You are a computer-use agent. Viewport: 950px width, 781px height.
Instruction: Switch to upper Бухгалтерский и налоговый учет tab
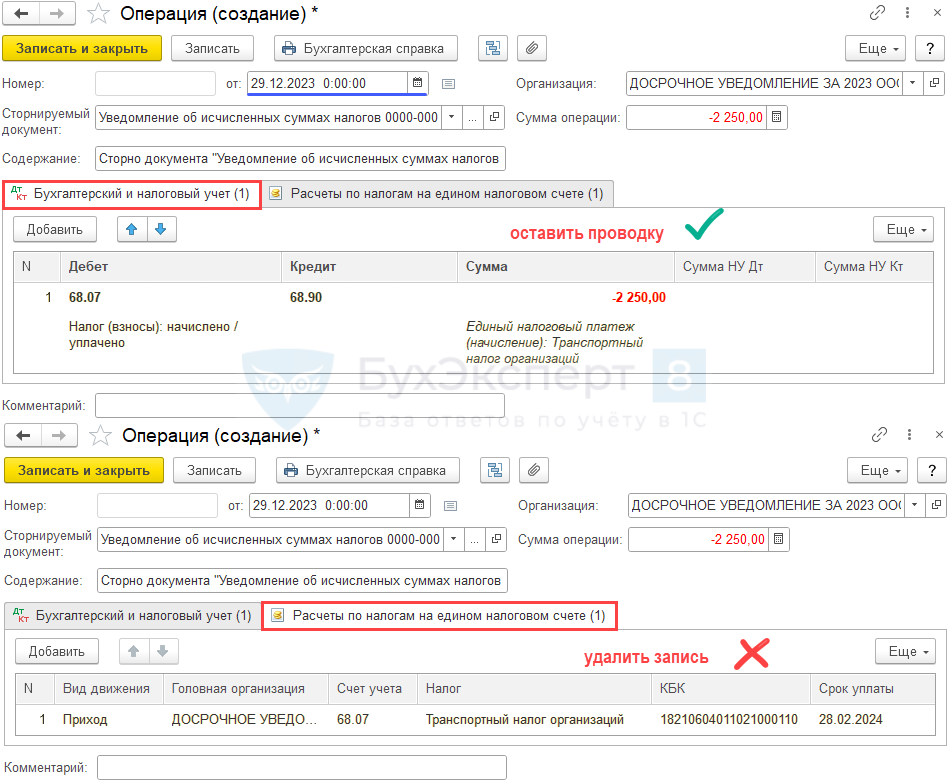(x=133, y=194)
